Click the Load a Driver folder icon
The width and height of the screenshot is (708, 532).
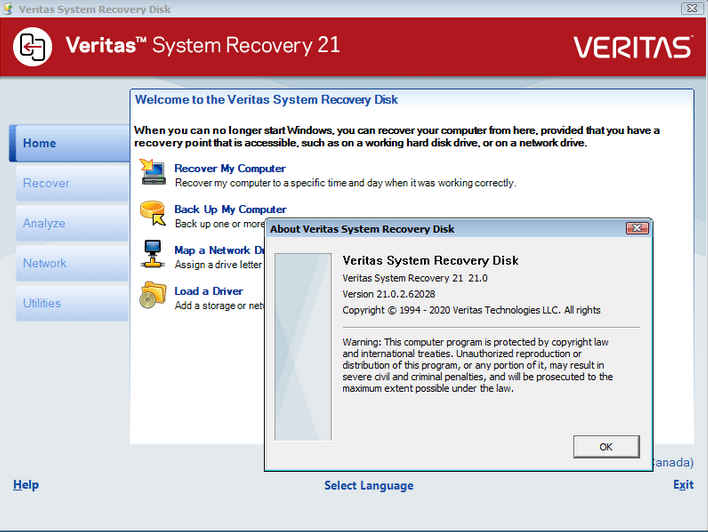(153, 295)
